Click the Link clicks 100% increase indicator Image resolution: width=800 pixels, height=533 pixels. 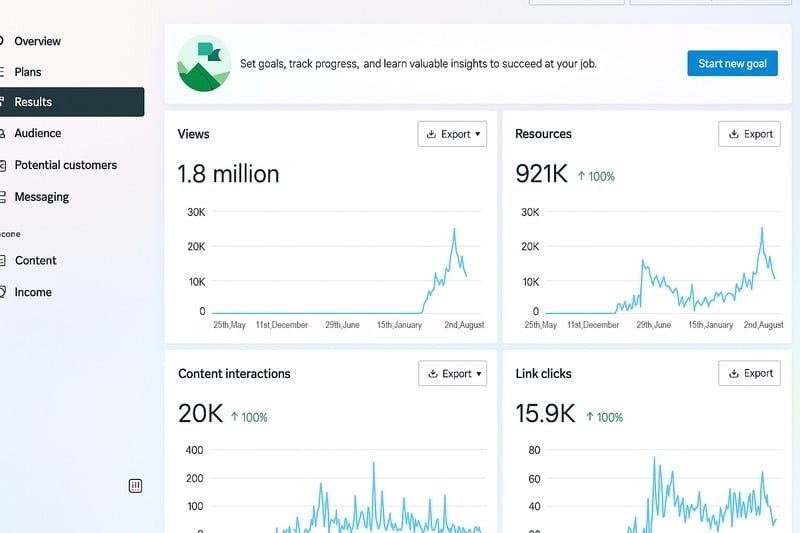[x=604, y=417]
